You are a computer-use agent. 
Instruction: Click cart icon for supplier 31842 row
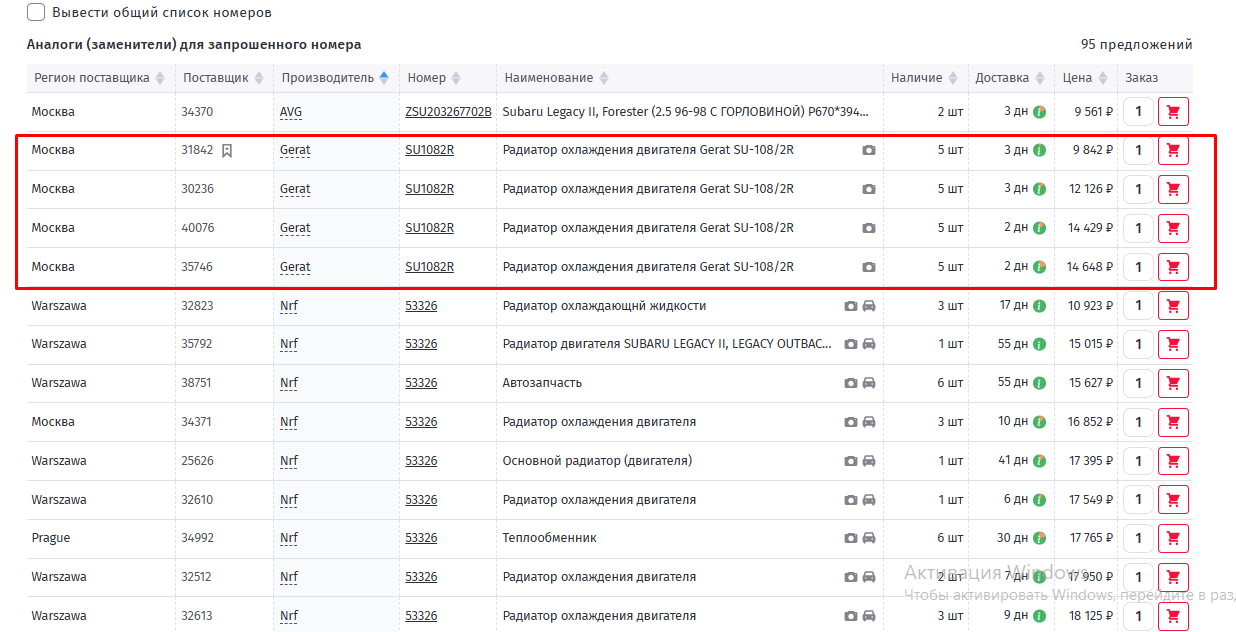(1173, 151)
